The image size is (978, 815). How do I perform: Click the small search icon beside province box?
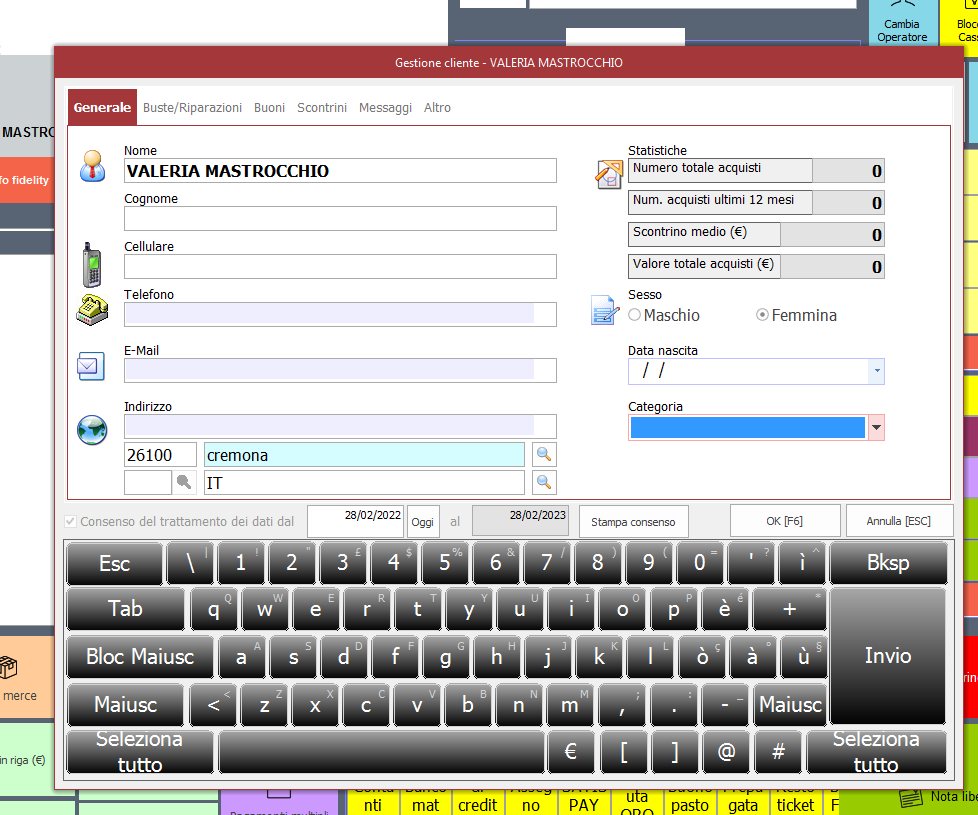coord(184,483)
